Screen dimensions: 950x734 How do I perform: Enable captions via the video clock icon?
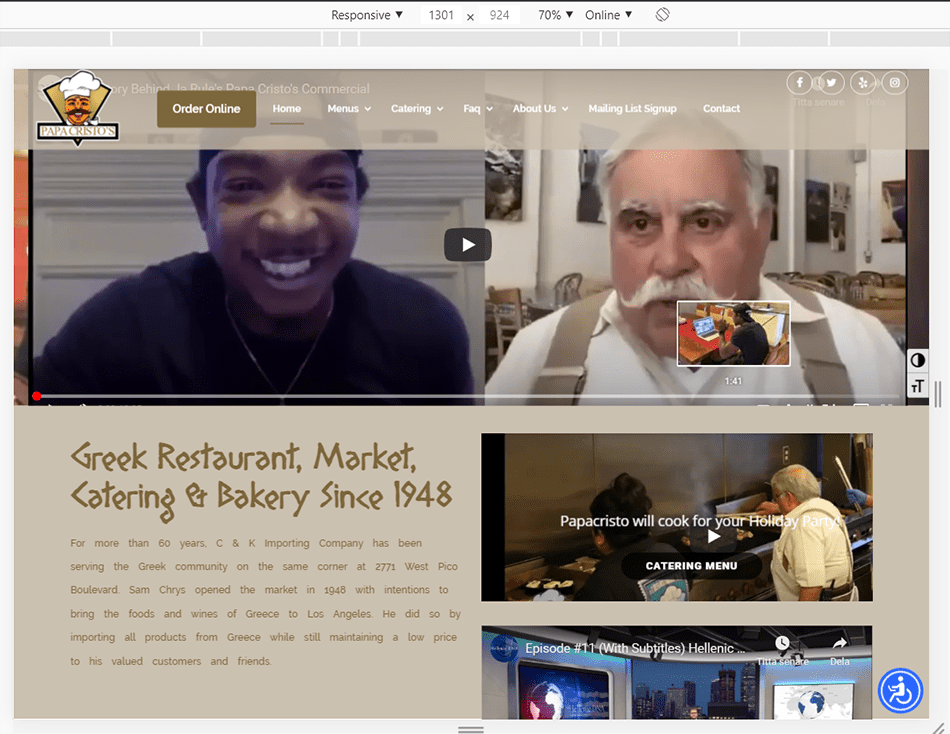(x=783, y=645)
